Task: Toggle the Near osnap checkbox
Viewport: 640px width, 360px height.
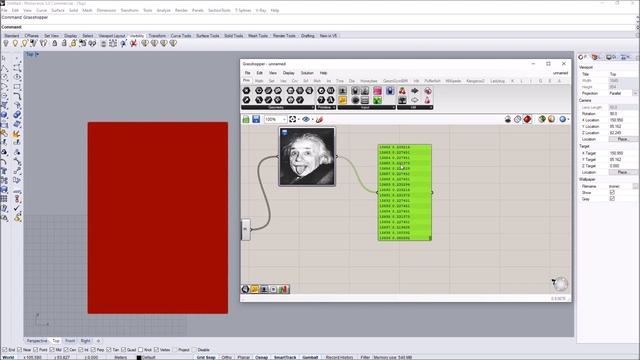Action: [x=20, y=350]
